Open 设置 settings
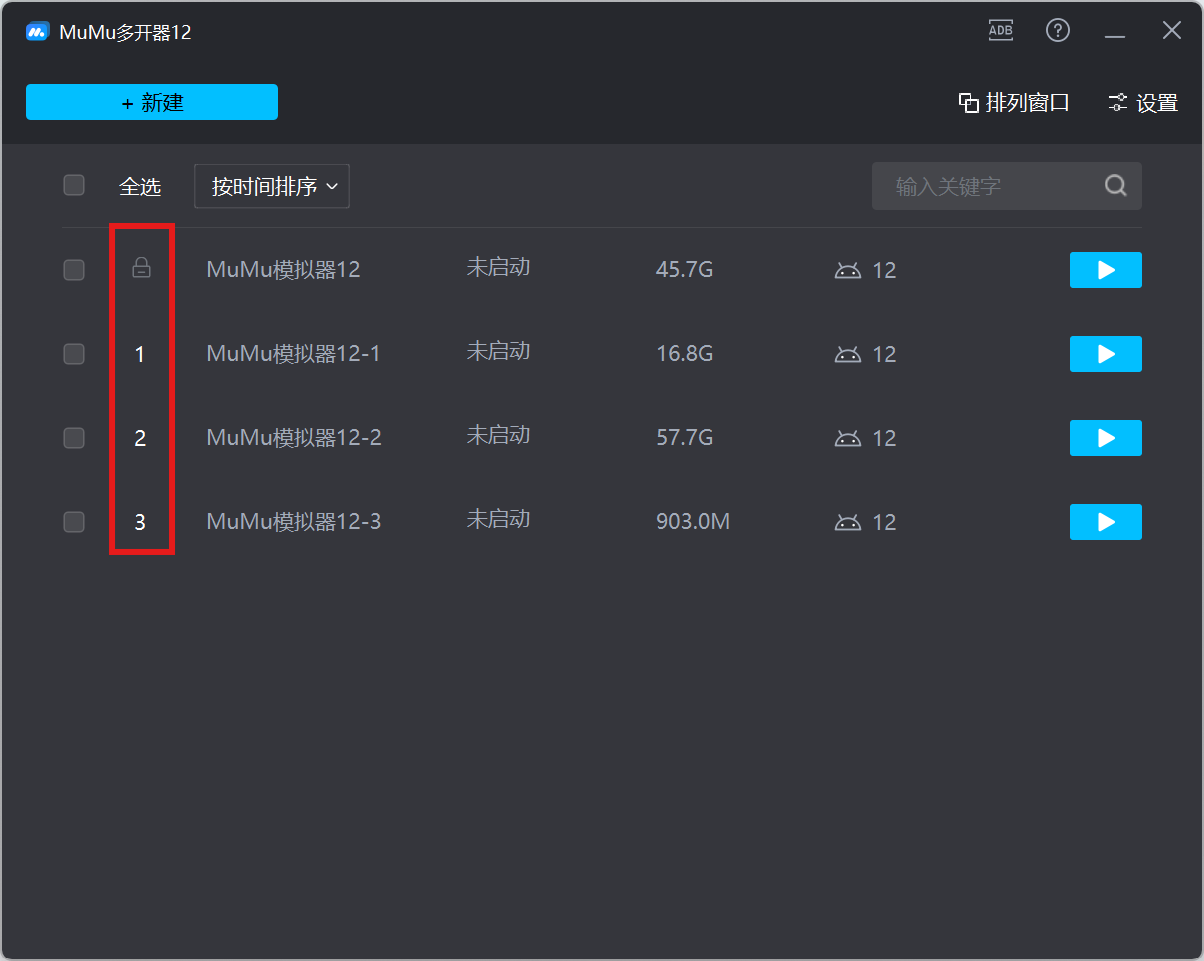This screenshot has width=1204, height=961. (x=1143, y=103)
